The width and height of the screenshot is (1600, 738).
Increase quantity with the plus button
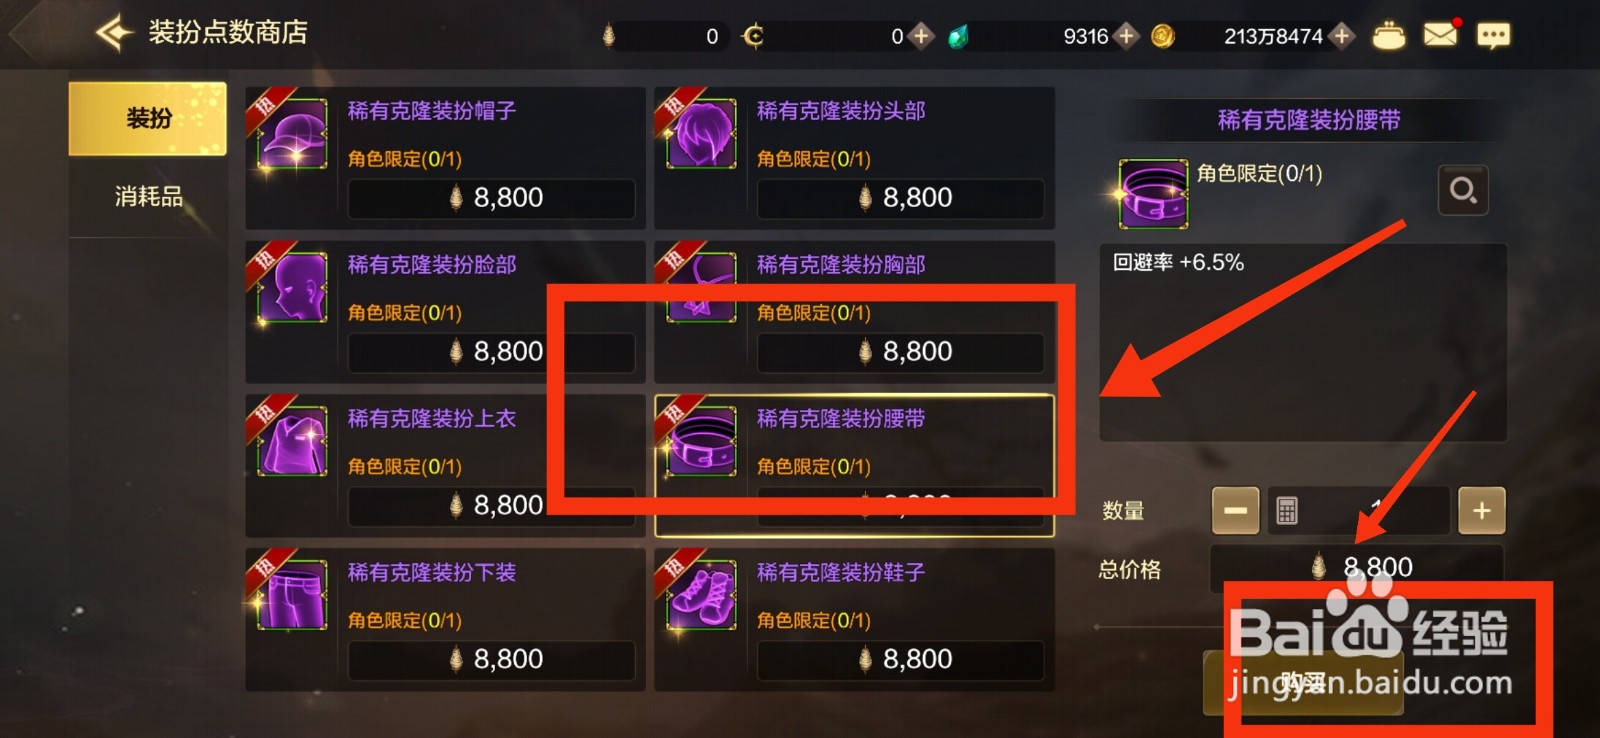pos(1481,511)
